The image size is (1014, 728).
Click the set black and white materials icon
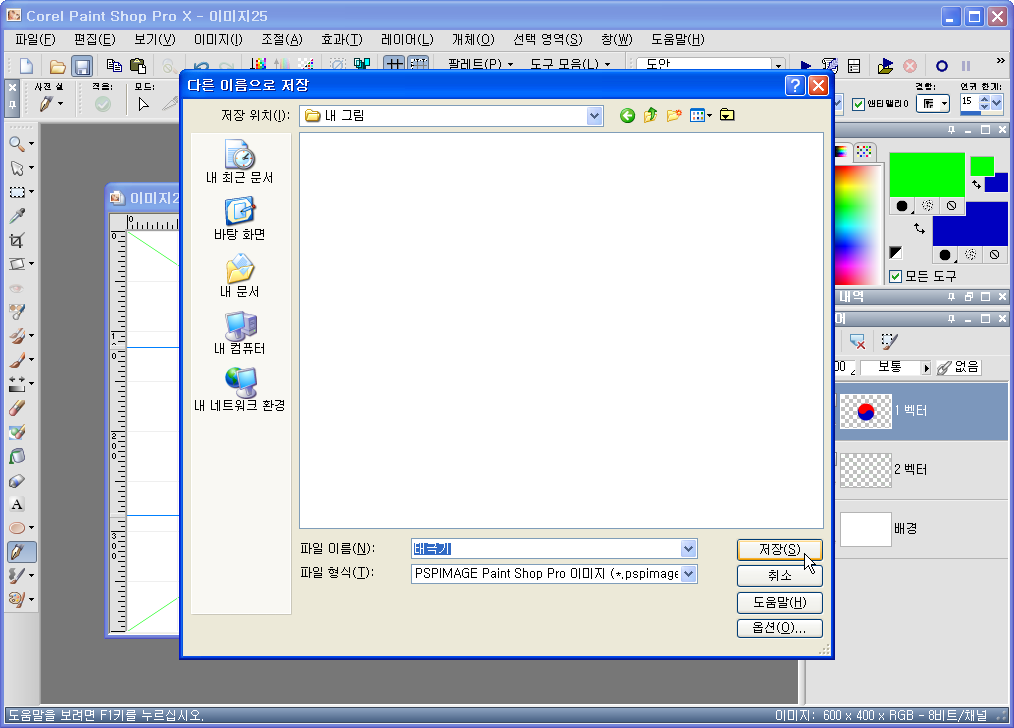(x=896, y=253)
